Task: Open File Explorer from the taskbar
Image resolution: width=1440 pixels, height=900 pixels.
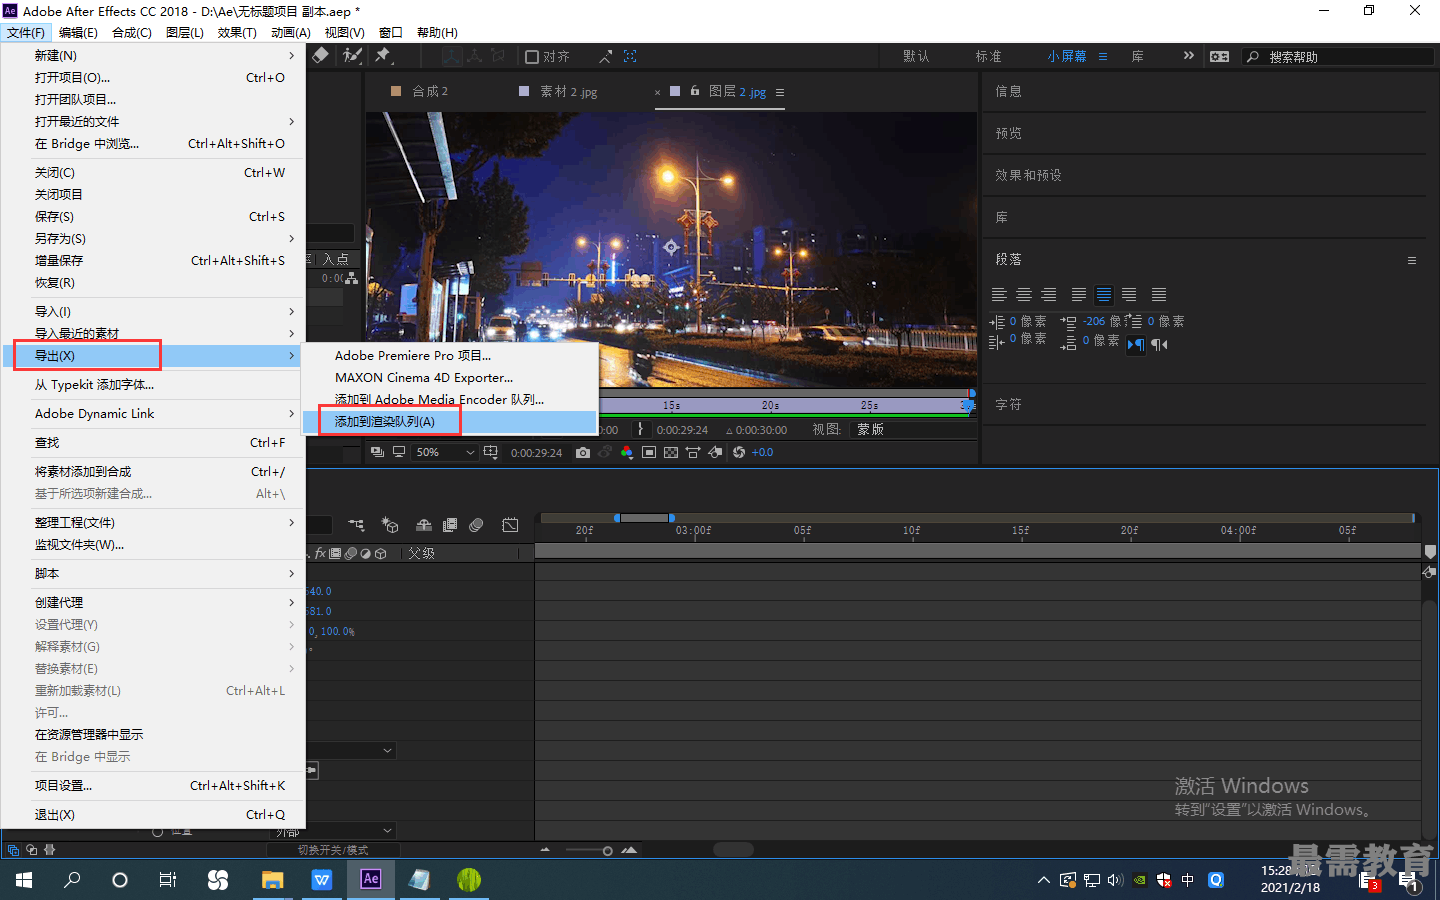Action: (x=272, y=880)
